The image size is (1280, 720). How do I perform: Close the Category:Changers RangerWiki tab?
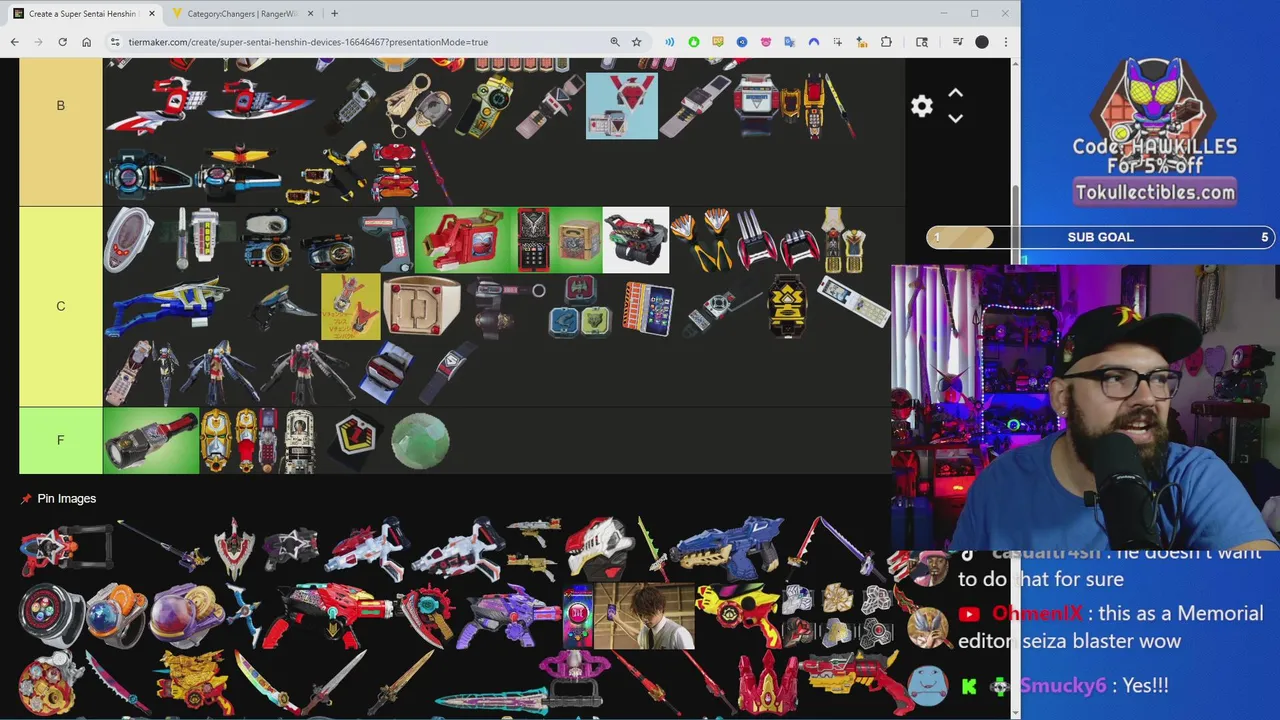311,14
